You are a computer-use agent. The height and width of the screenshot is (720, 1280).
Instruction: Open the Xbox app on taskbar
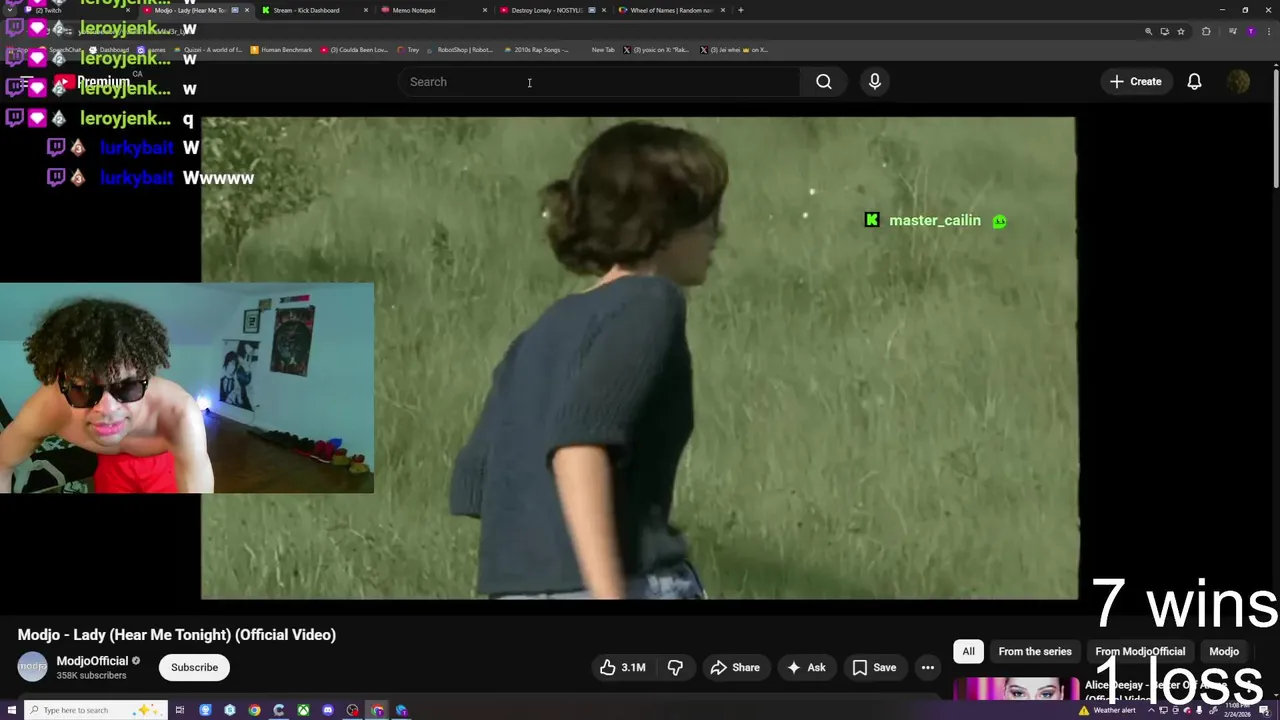tap(303, 710)
